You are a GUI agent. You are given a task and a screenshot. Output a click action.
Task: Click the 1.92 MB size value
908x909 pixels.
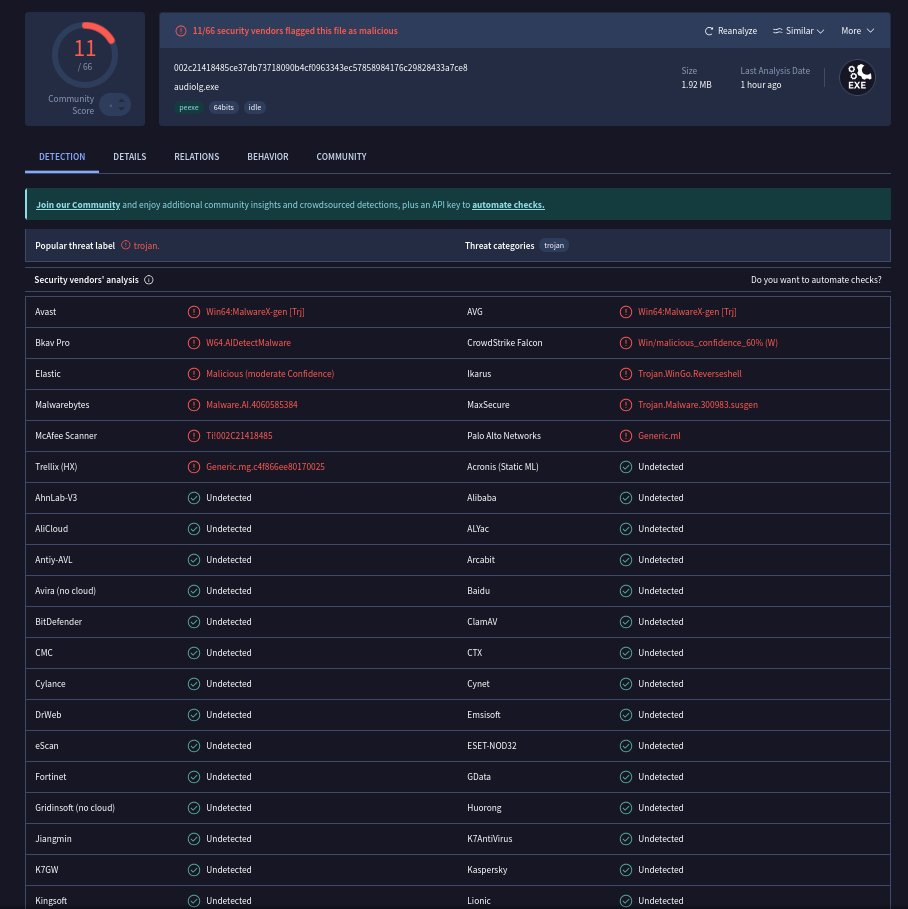(696, 85)
